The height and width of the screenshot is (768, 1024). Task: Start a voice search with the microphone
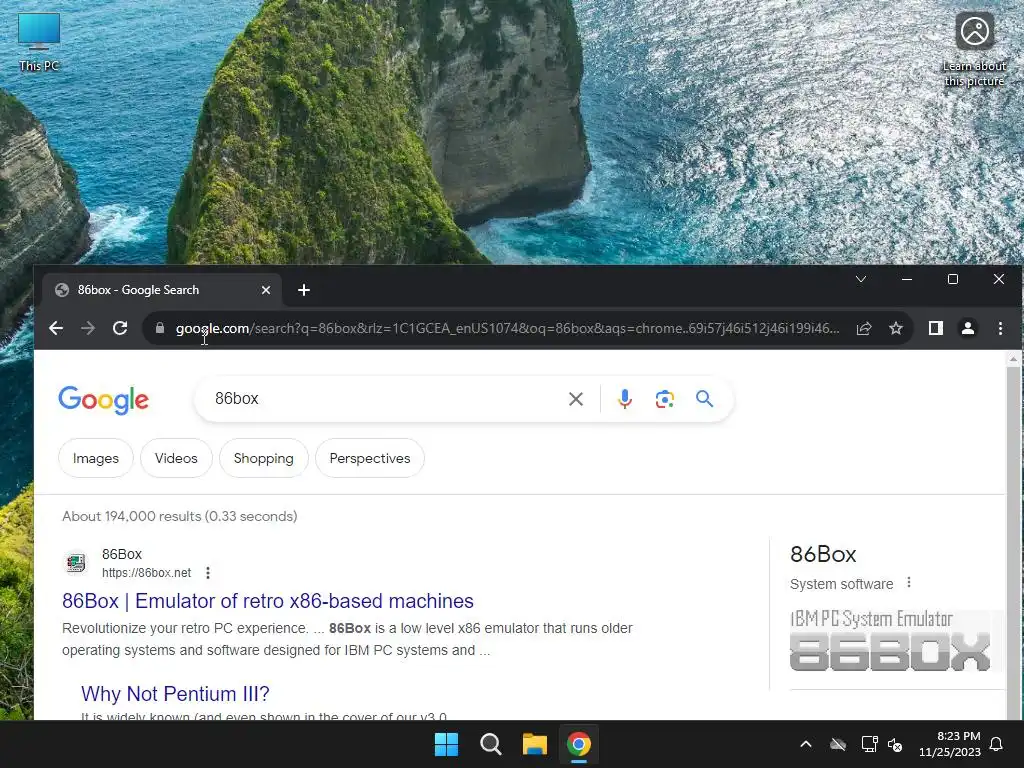tap(624, 399)
